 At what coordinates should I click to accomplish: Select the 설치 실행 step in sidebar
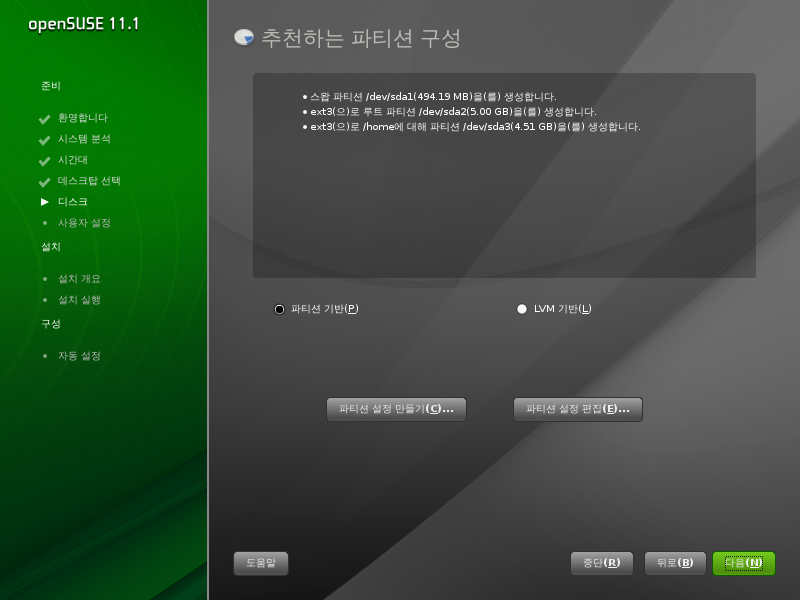click(x=79, y=300)
